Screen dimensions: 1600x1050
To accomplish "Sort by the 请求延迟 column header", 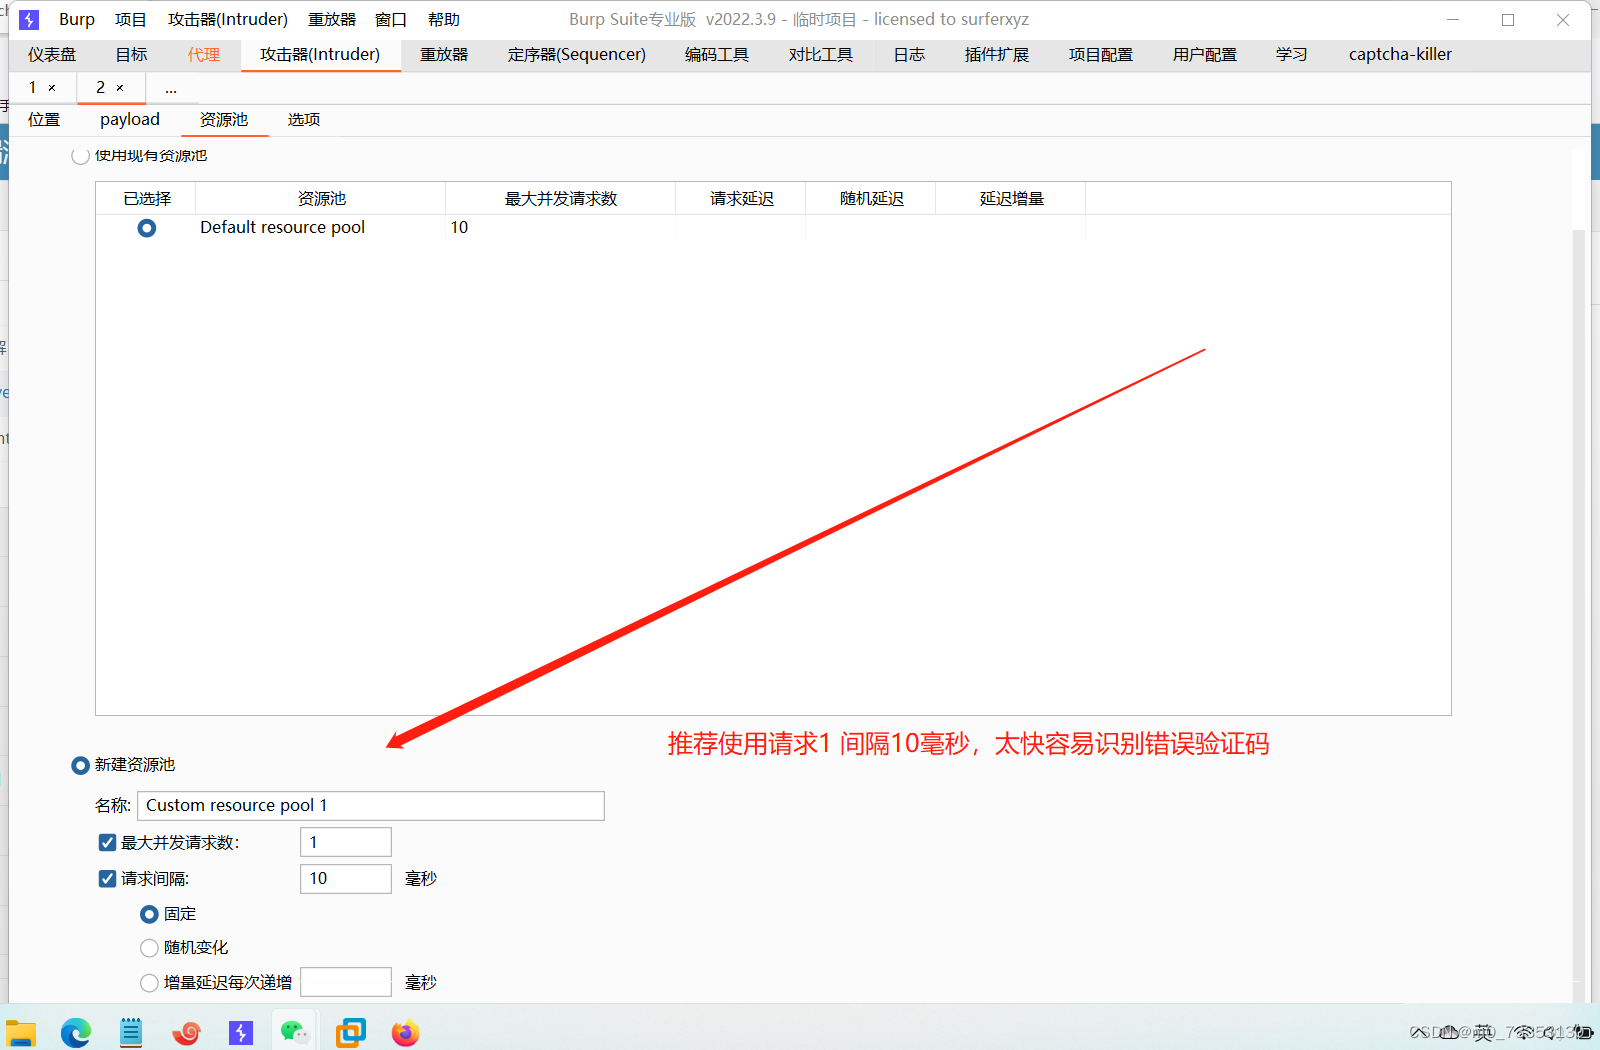I will 742,199.
